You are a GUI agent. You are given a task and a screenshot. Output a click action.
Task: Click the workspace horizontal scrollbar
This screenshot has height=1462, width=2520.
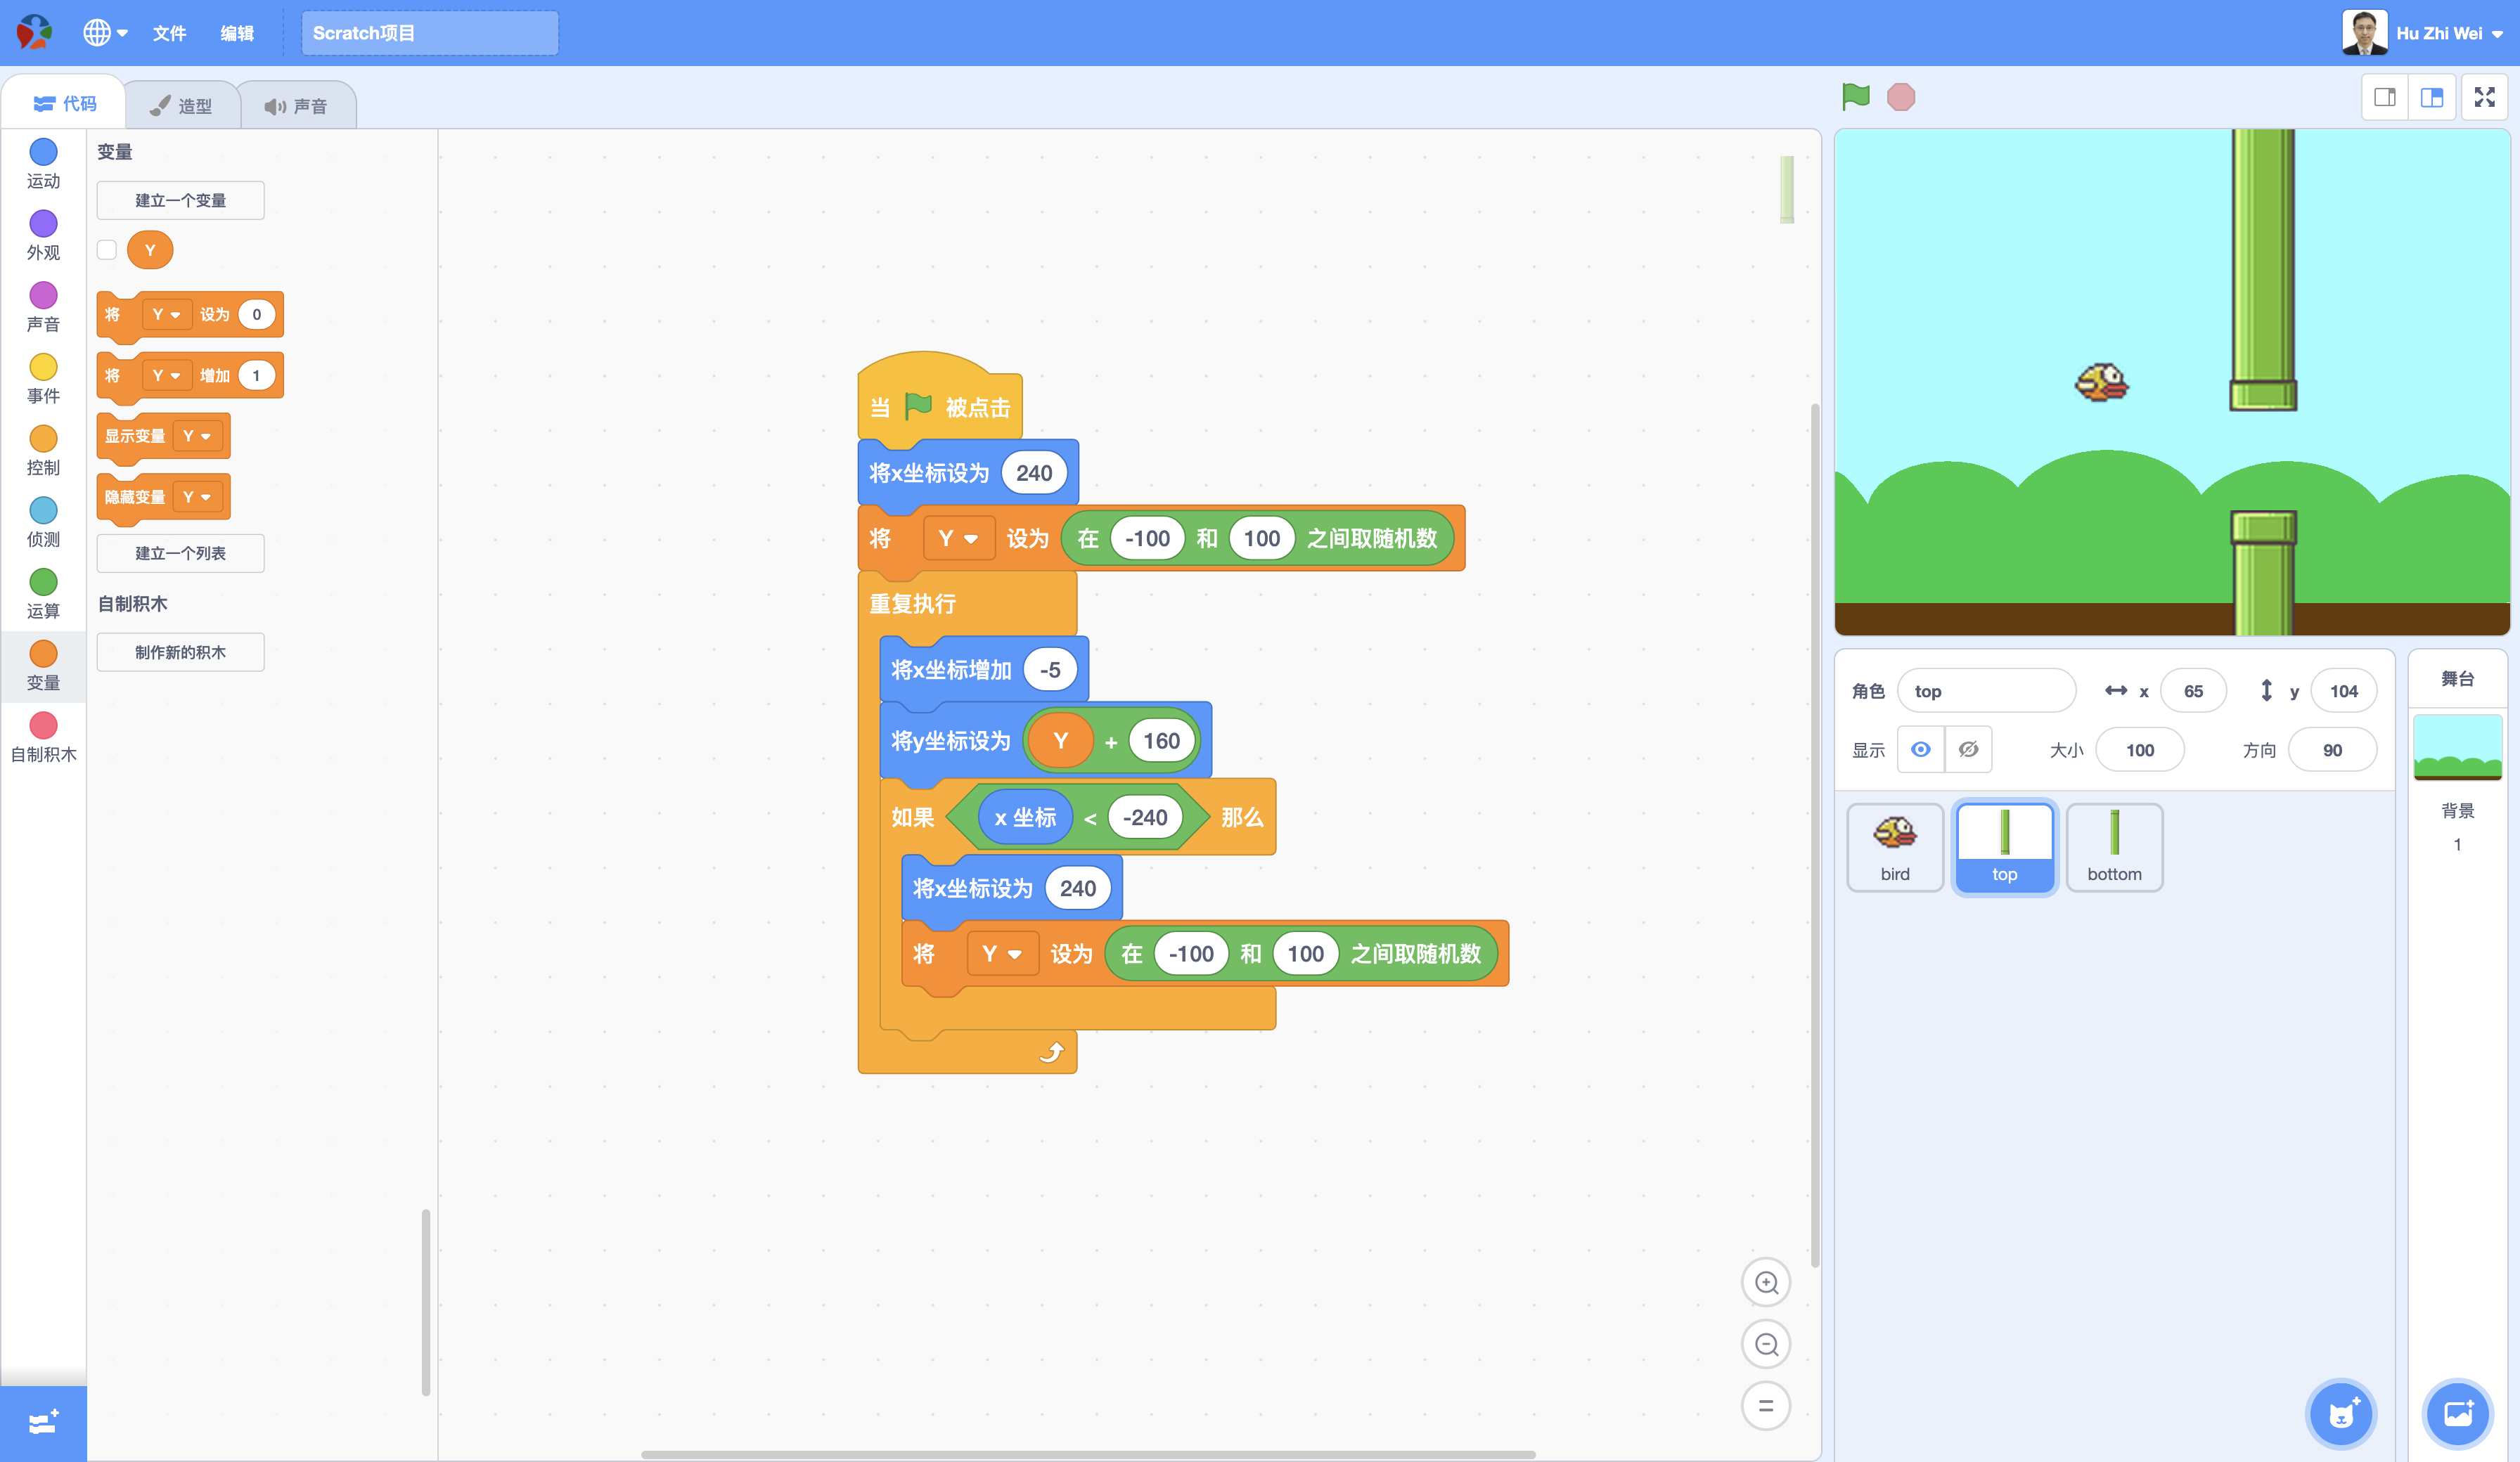[x=1088, y=1454]
